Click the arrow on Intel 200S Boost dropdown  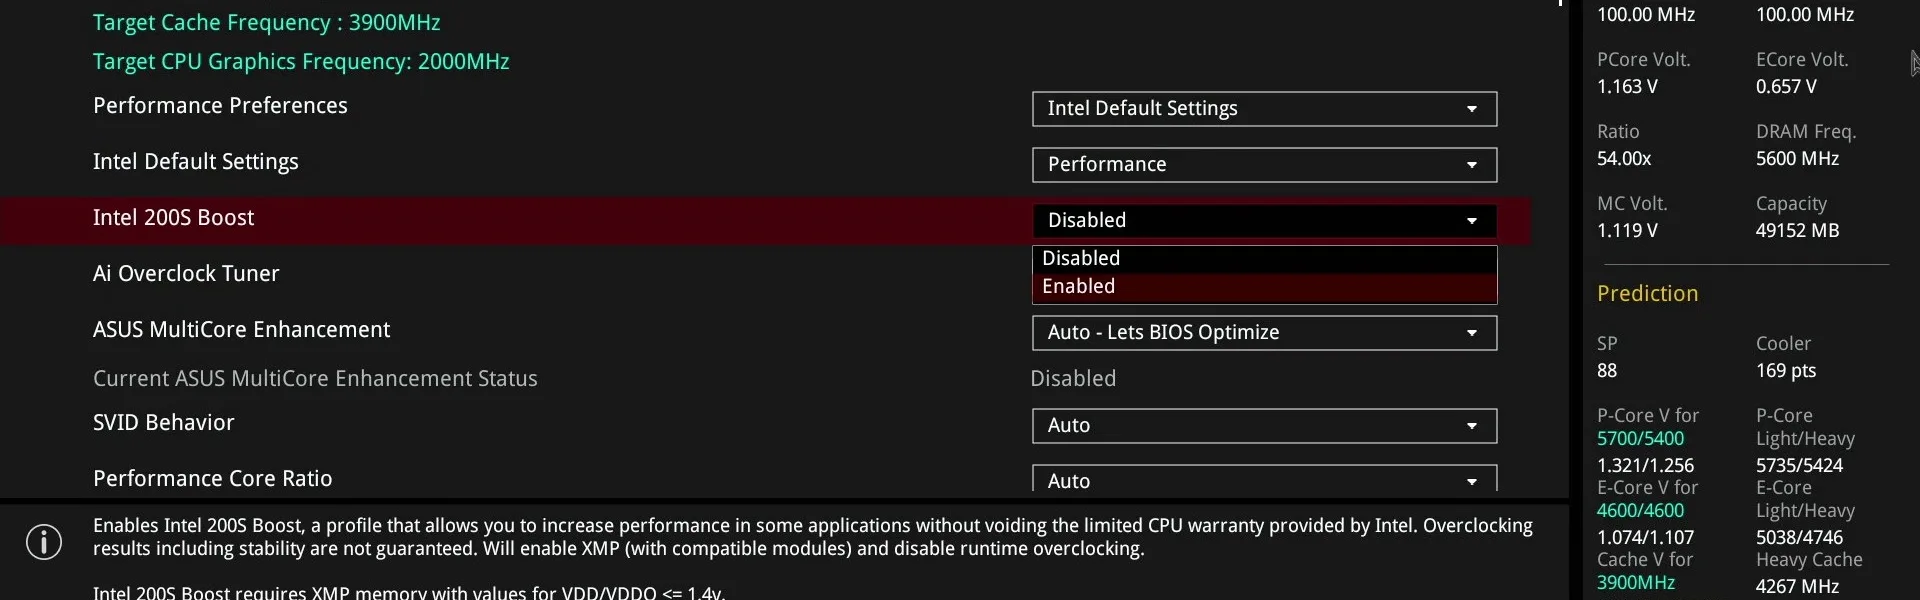point(1471,221)
